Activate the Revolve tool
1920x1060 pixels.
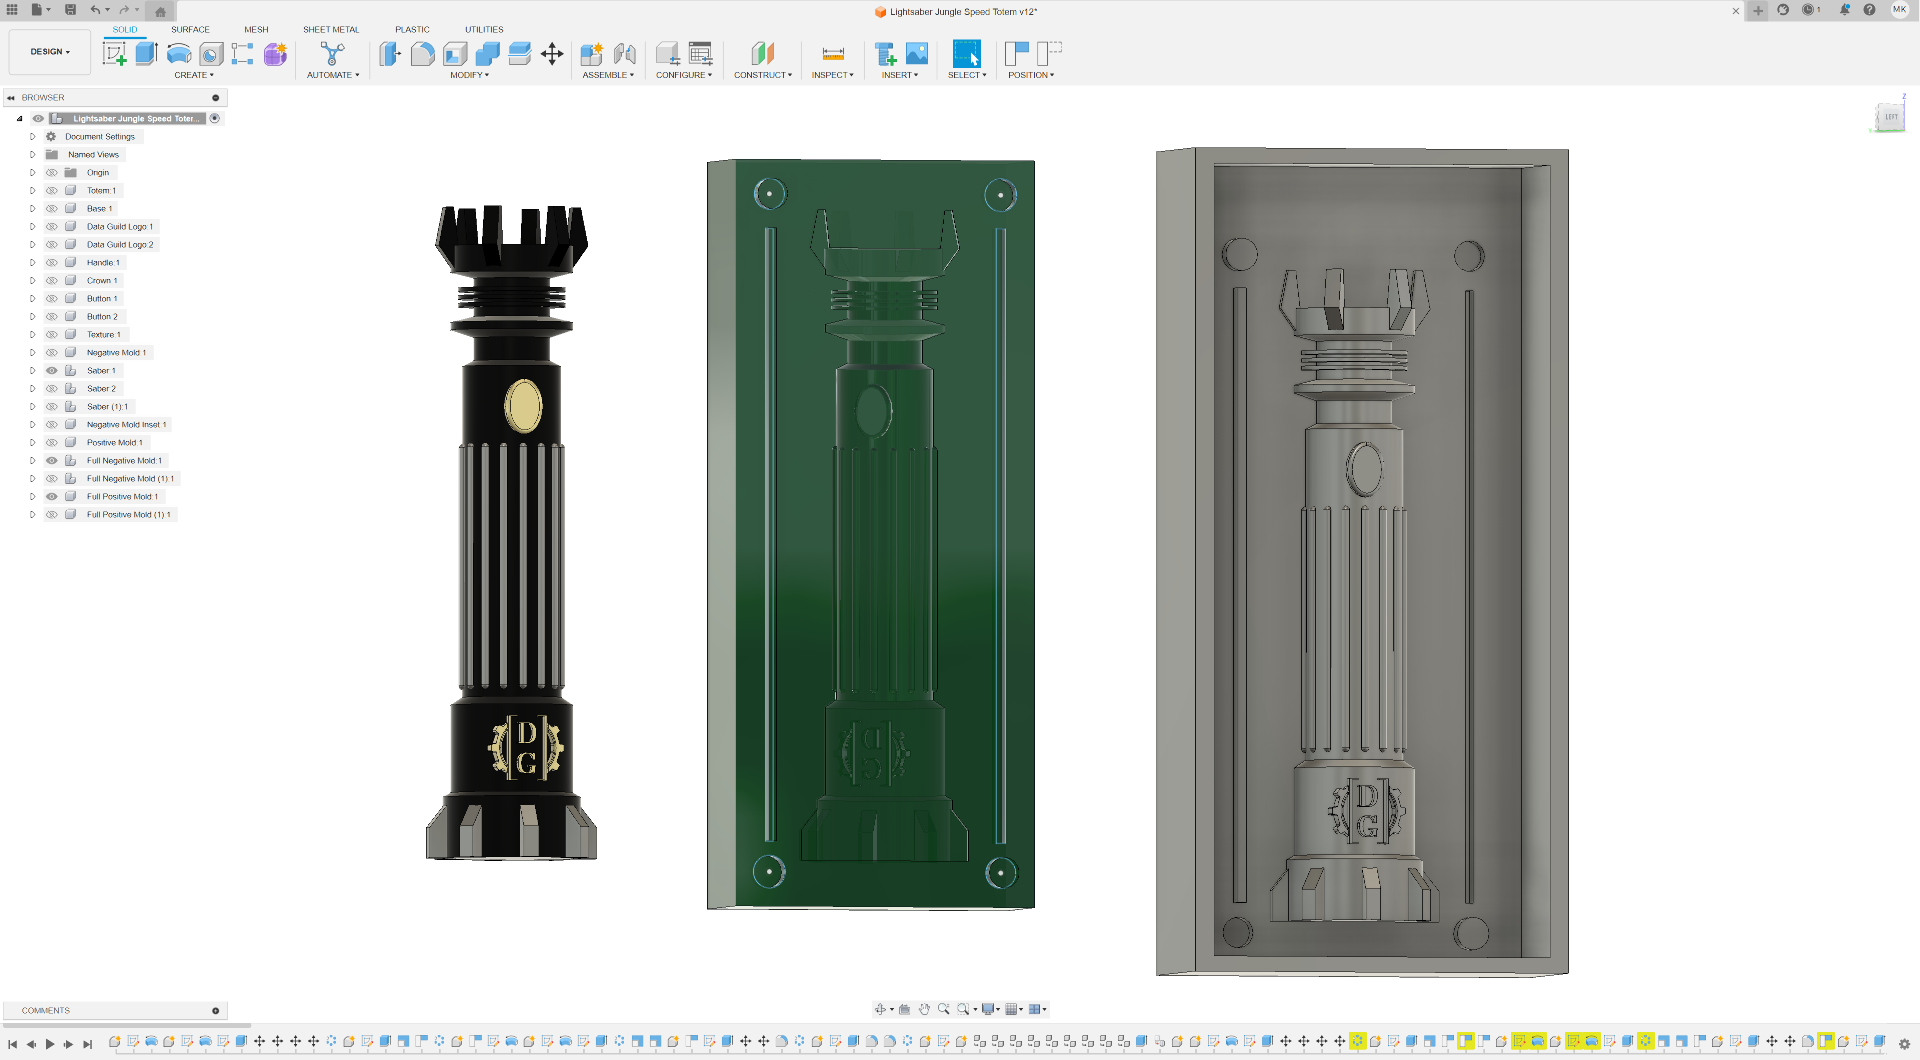coord(179,54)
